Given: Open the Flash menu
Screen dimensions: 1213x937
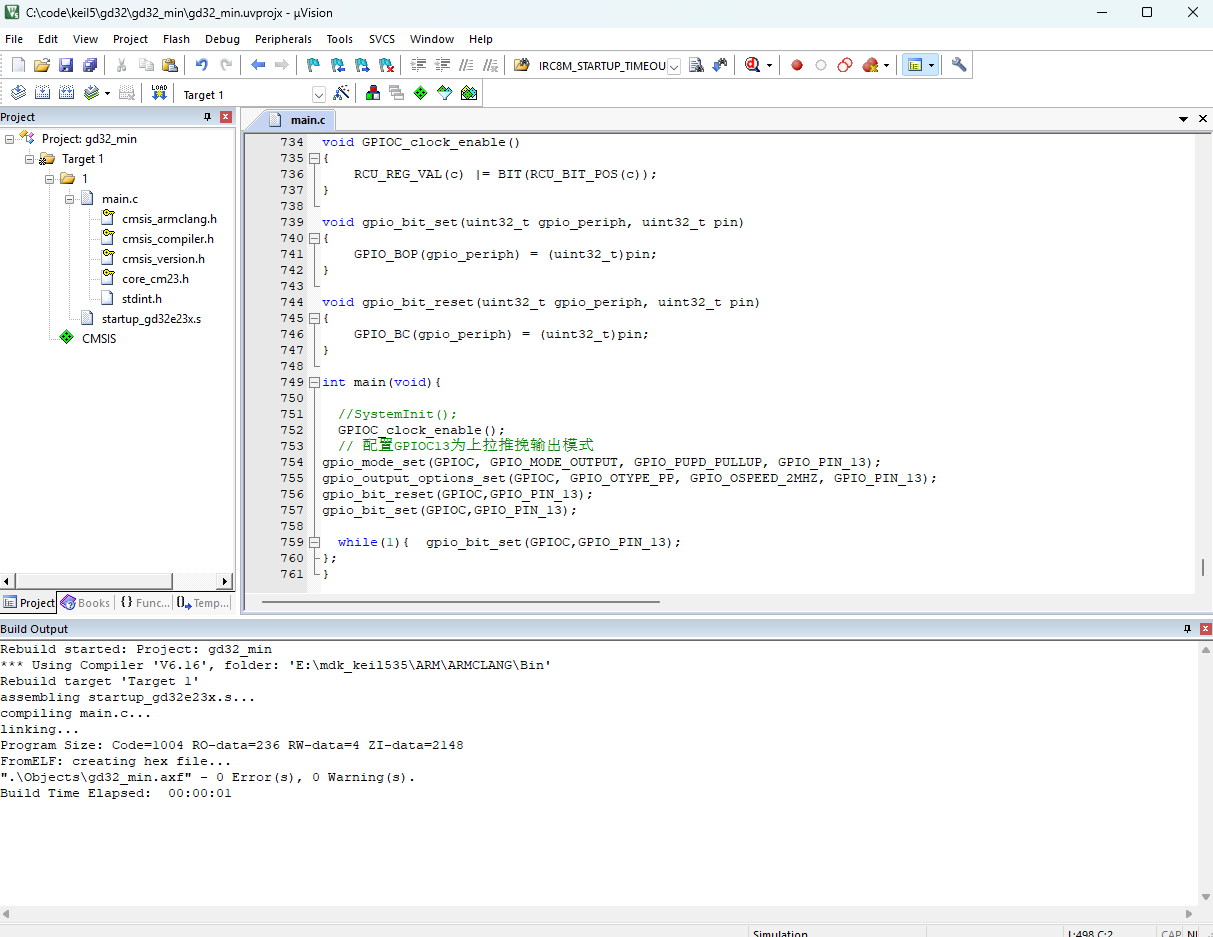Looking at the screenshot, I should (x=176, y=39).
